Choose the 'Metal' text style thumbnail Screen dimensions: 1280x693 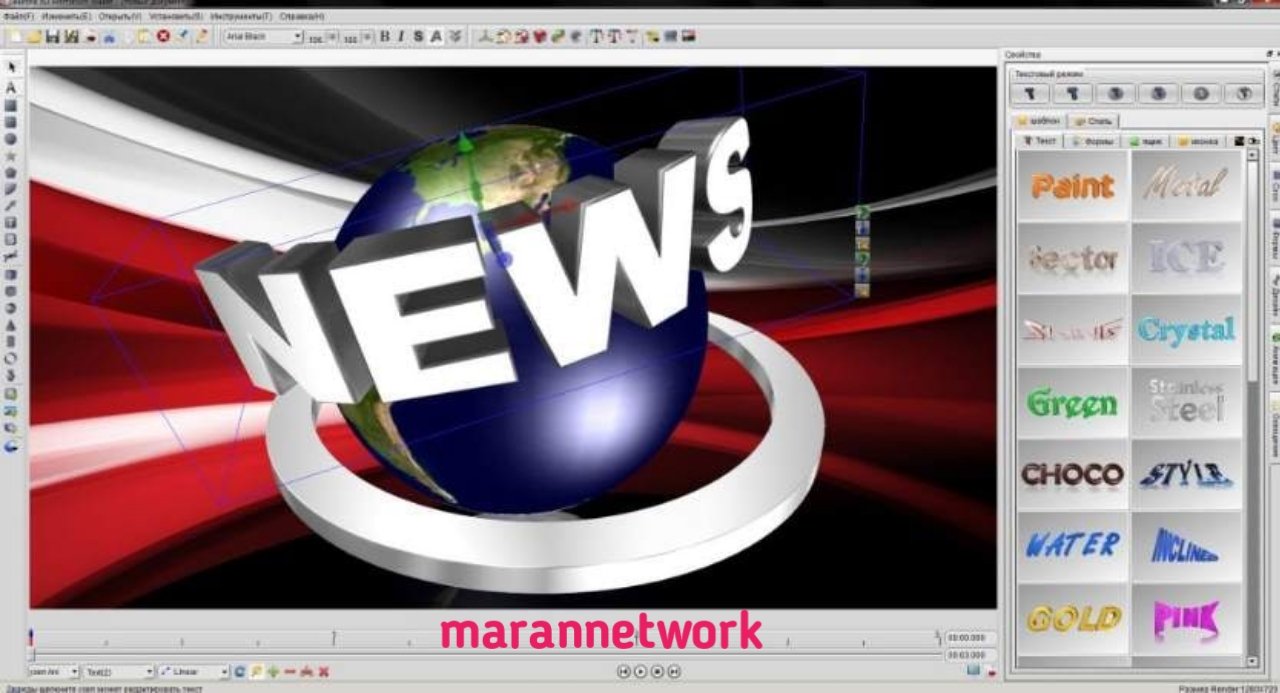[x=1186, y=185]
